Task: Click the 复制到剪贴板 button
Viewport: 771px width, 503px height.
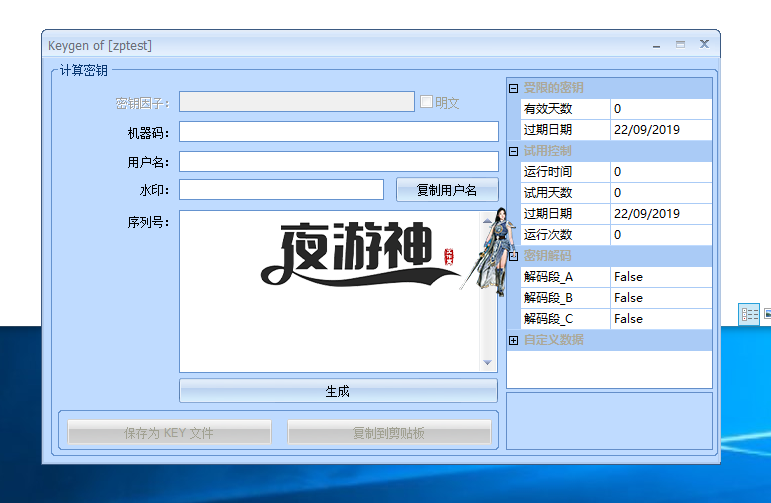Action: (x=389, y=433)
